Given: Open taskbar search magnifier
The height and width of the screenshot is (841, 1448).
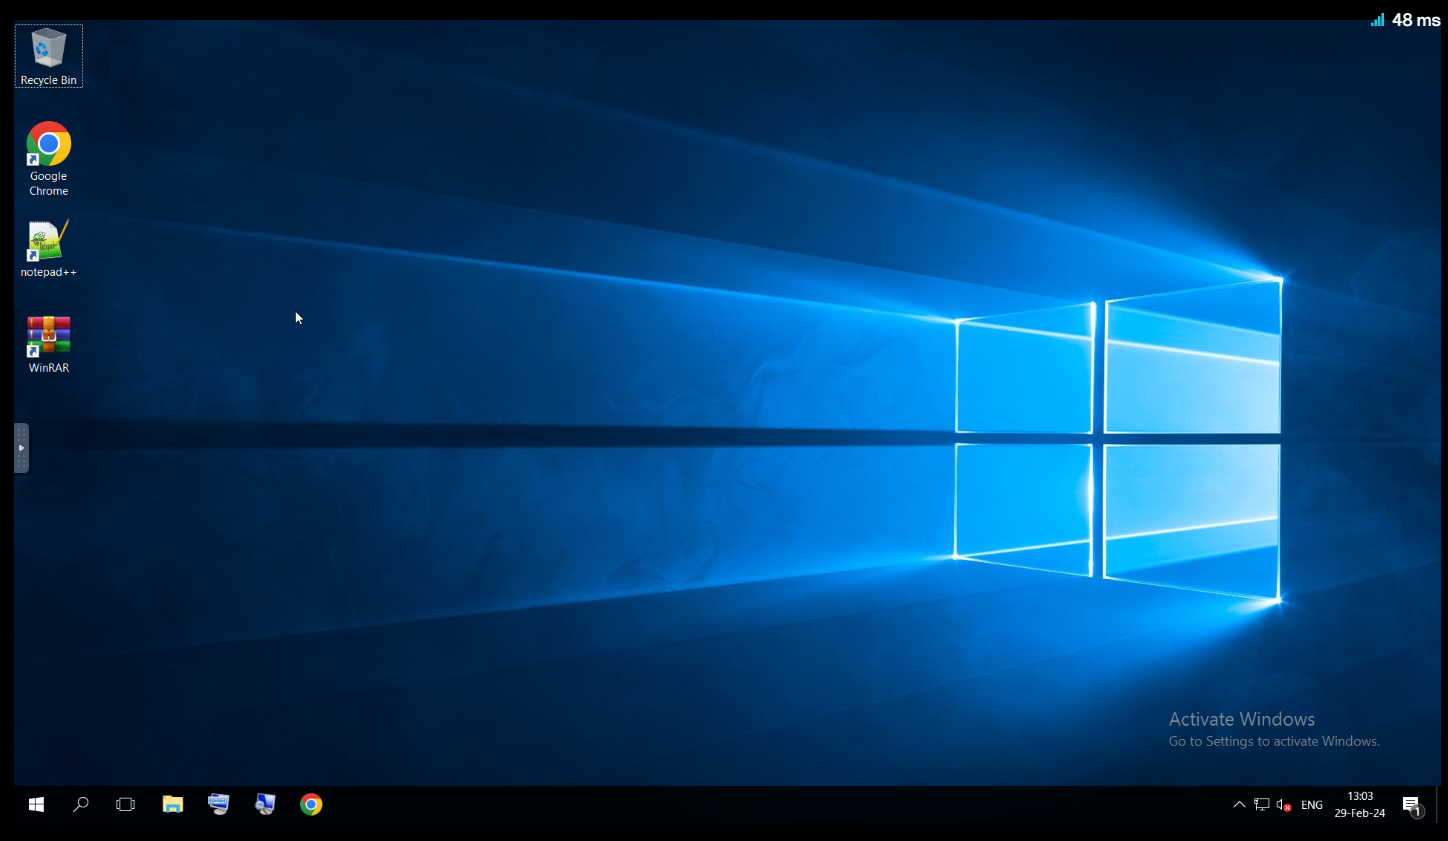Looking at the screenshot, I should click(x=81, y=804).
